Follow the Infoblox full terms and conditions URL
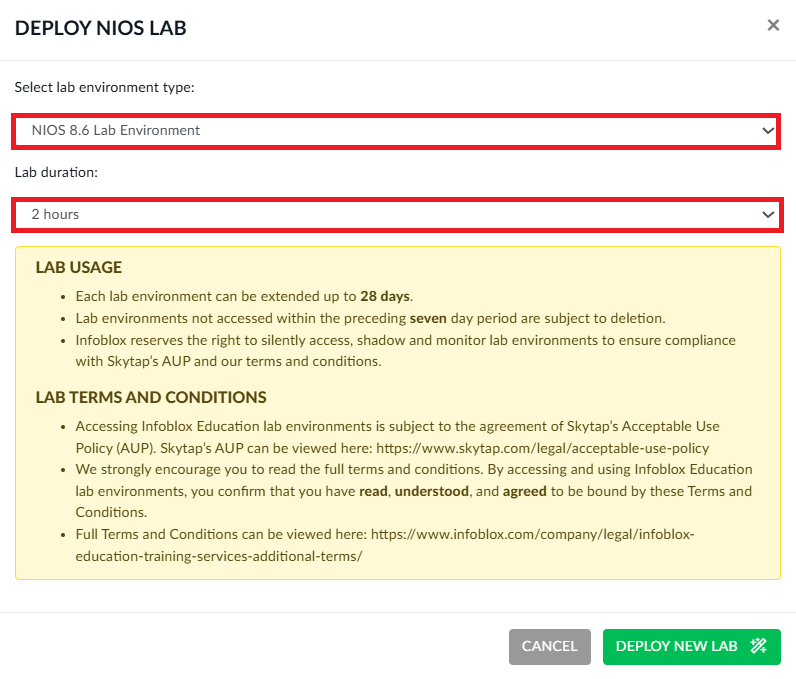 [x=385, y=545]
